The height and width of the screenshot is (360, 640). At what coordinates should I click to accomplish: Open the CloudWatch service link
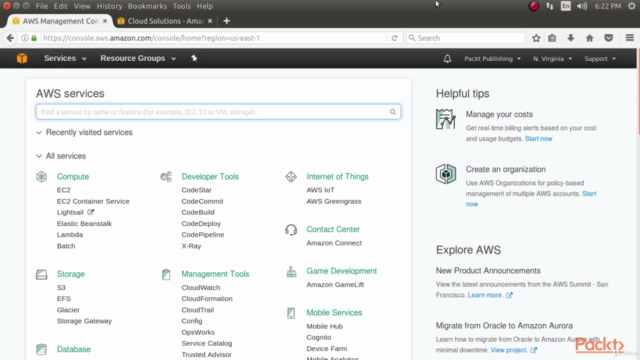click(201, 288)
